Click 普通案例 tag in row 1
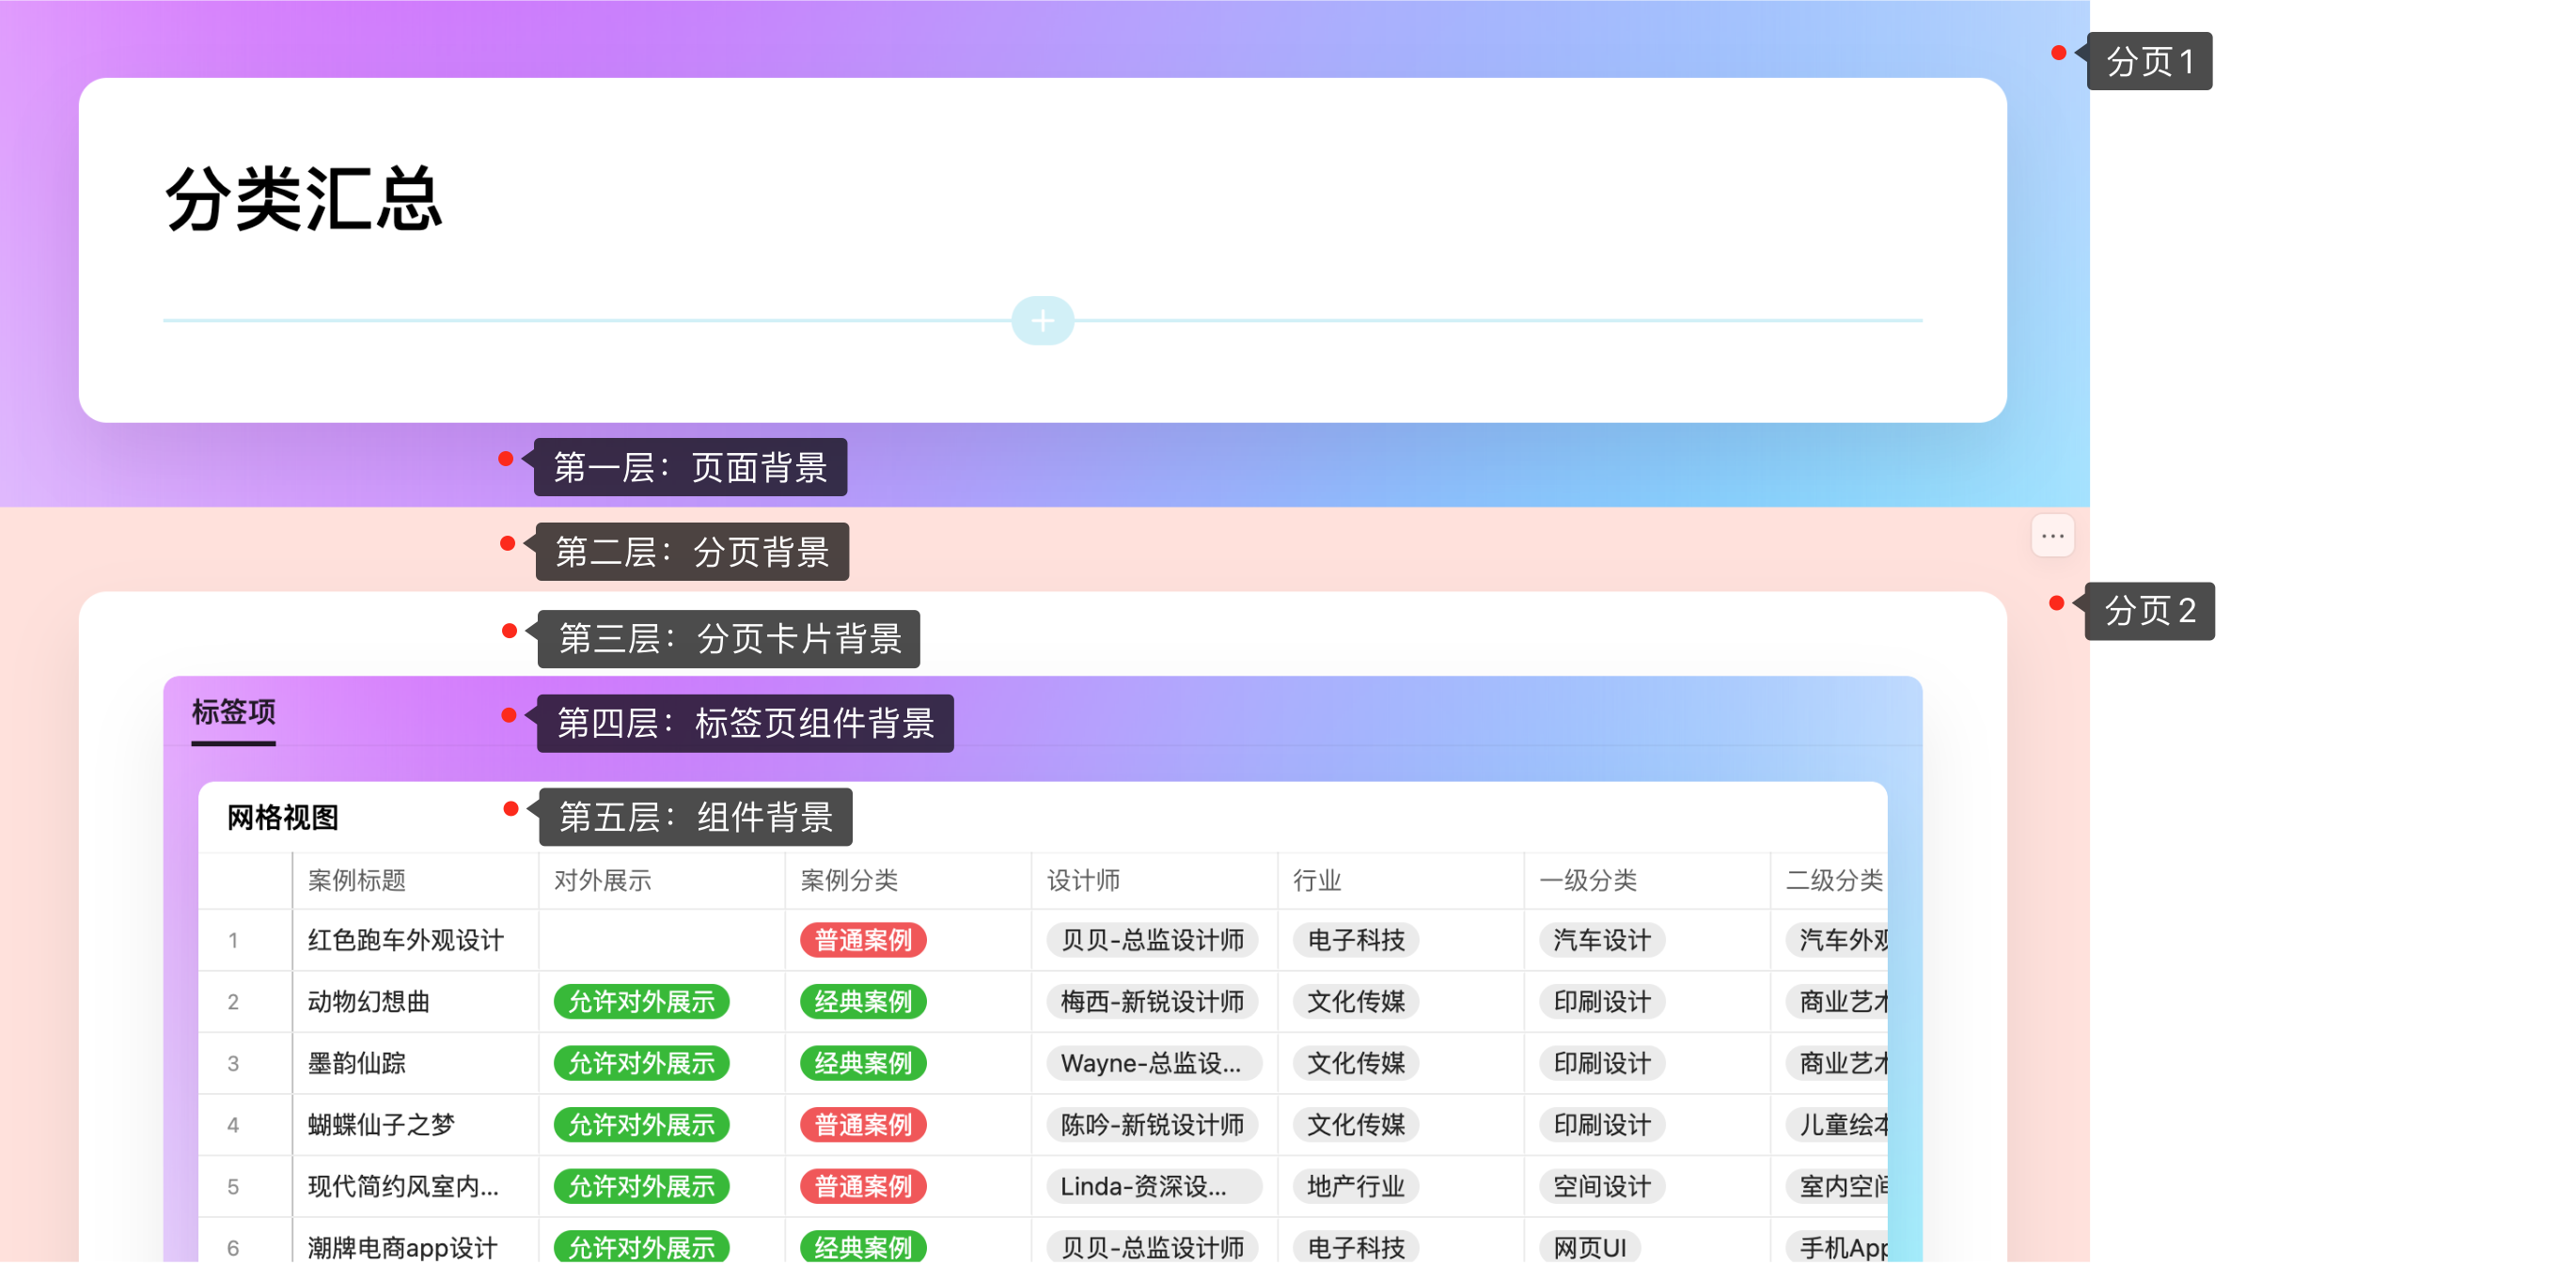 (863, 940)
